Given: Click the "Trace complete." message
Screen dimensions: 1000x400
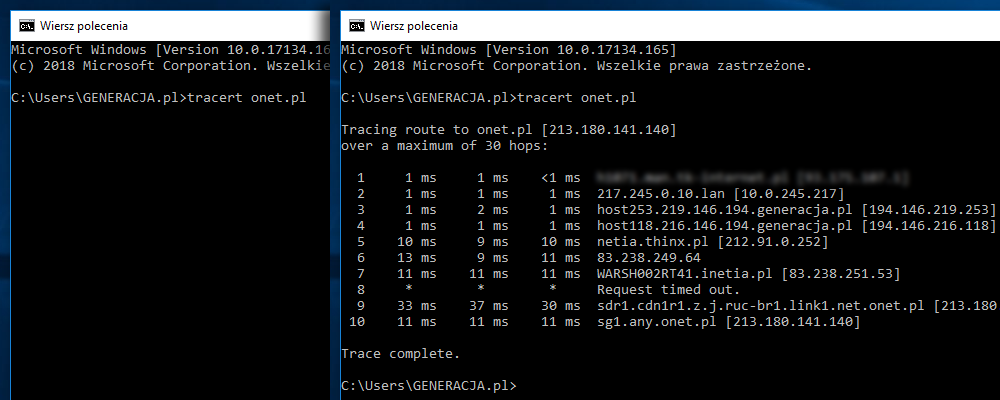Looking at the screenshot, I should pyautogui.click(x=401, y=353).
